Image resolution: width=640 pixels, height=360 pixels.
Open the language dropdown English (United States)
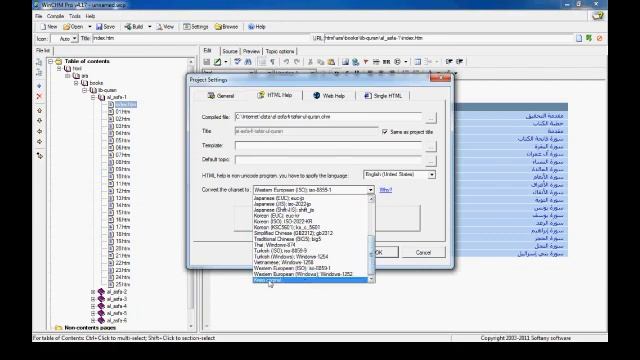431,175
